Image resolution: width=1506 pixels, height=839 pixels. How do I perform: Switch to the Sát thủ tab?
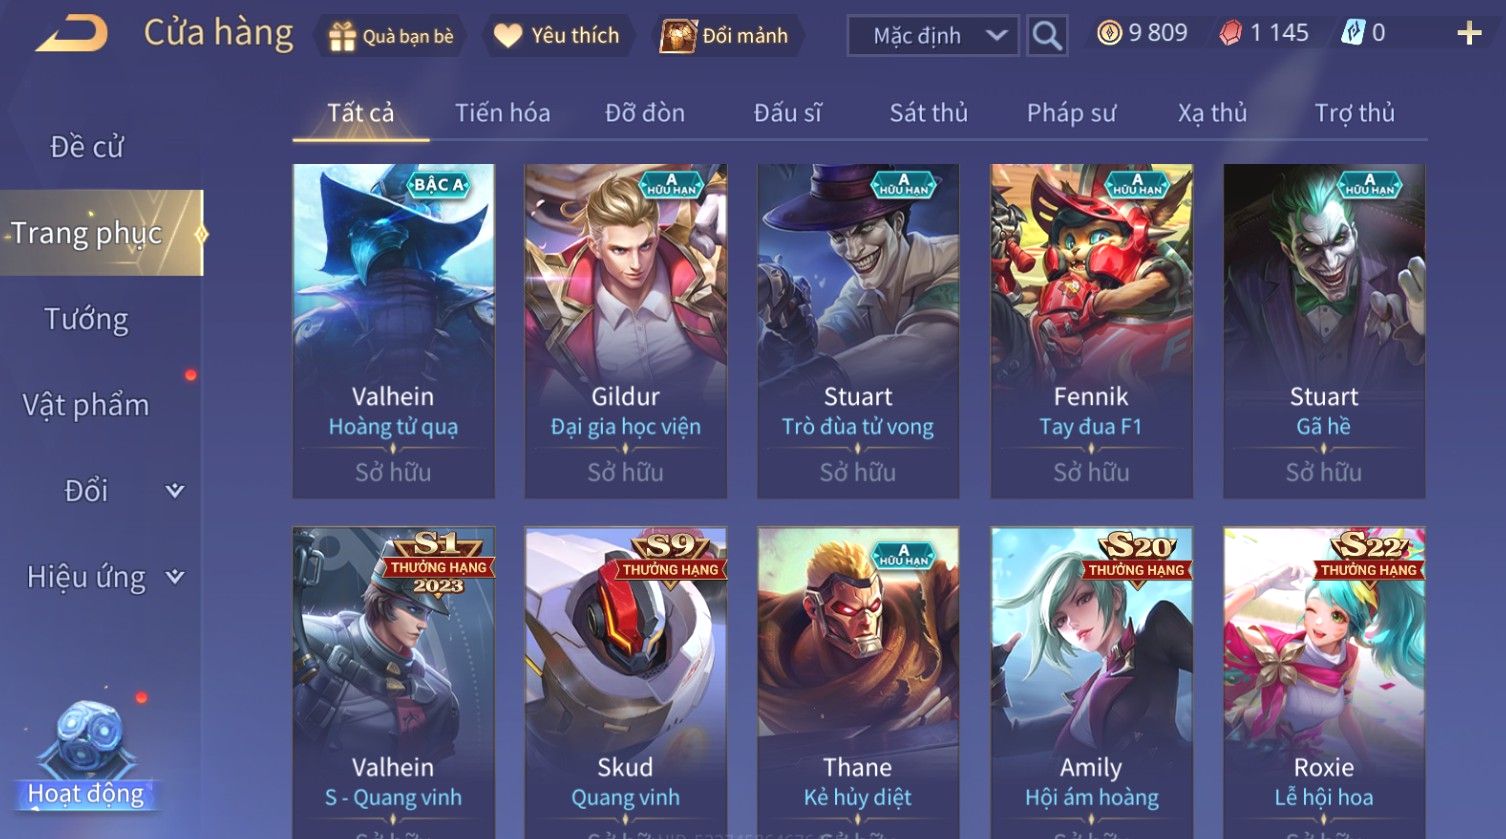point(929,113)
